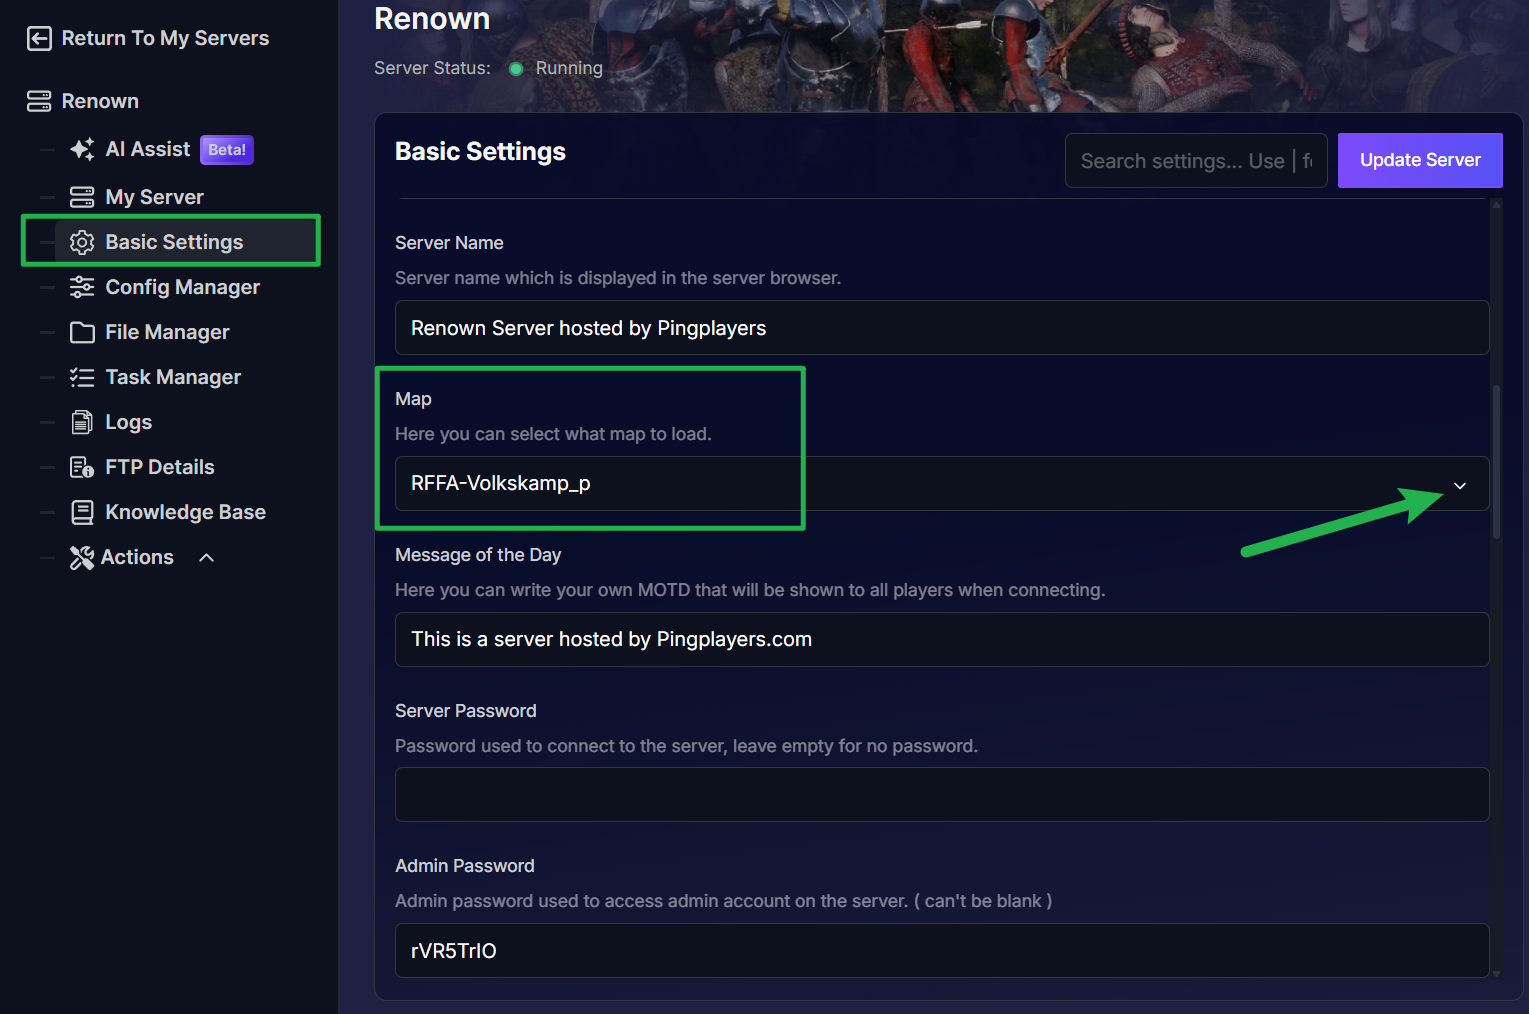The width and height of the screenshot is (1529, 1014).
Task: Click the Config Manager sliders icon
Action: [82, 287]
